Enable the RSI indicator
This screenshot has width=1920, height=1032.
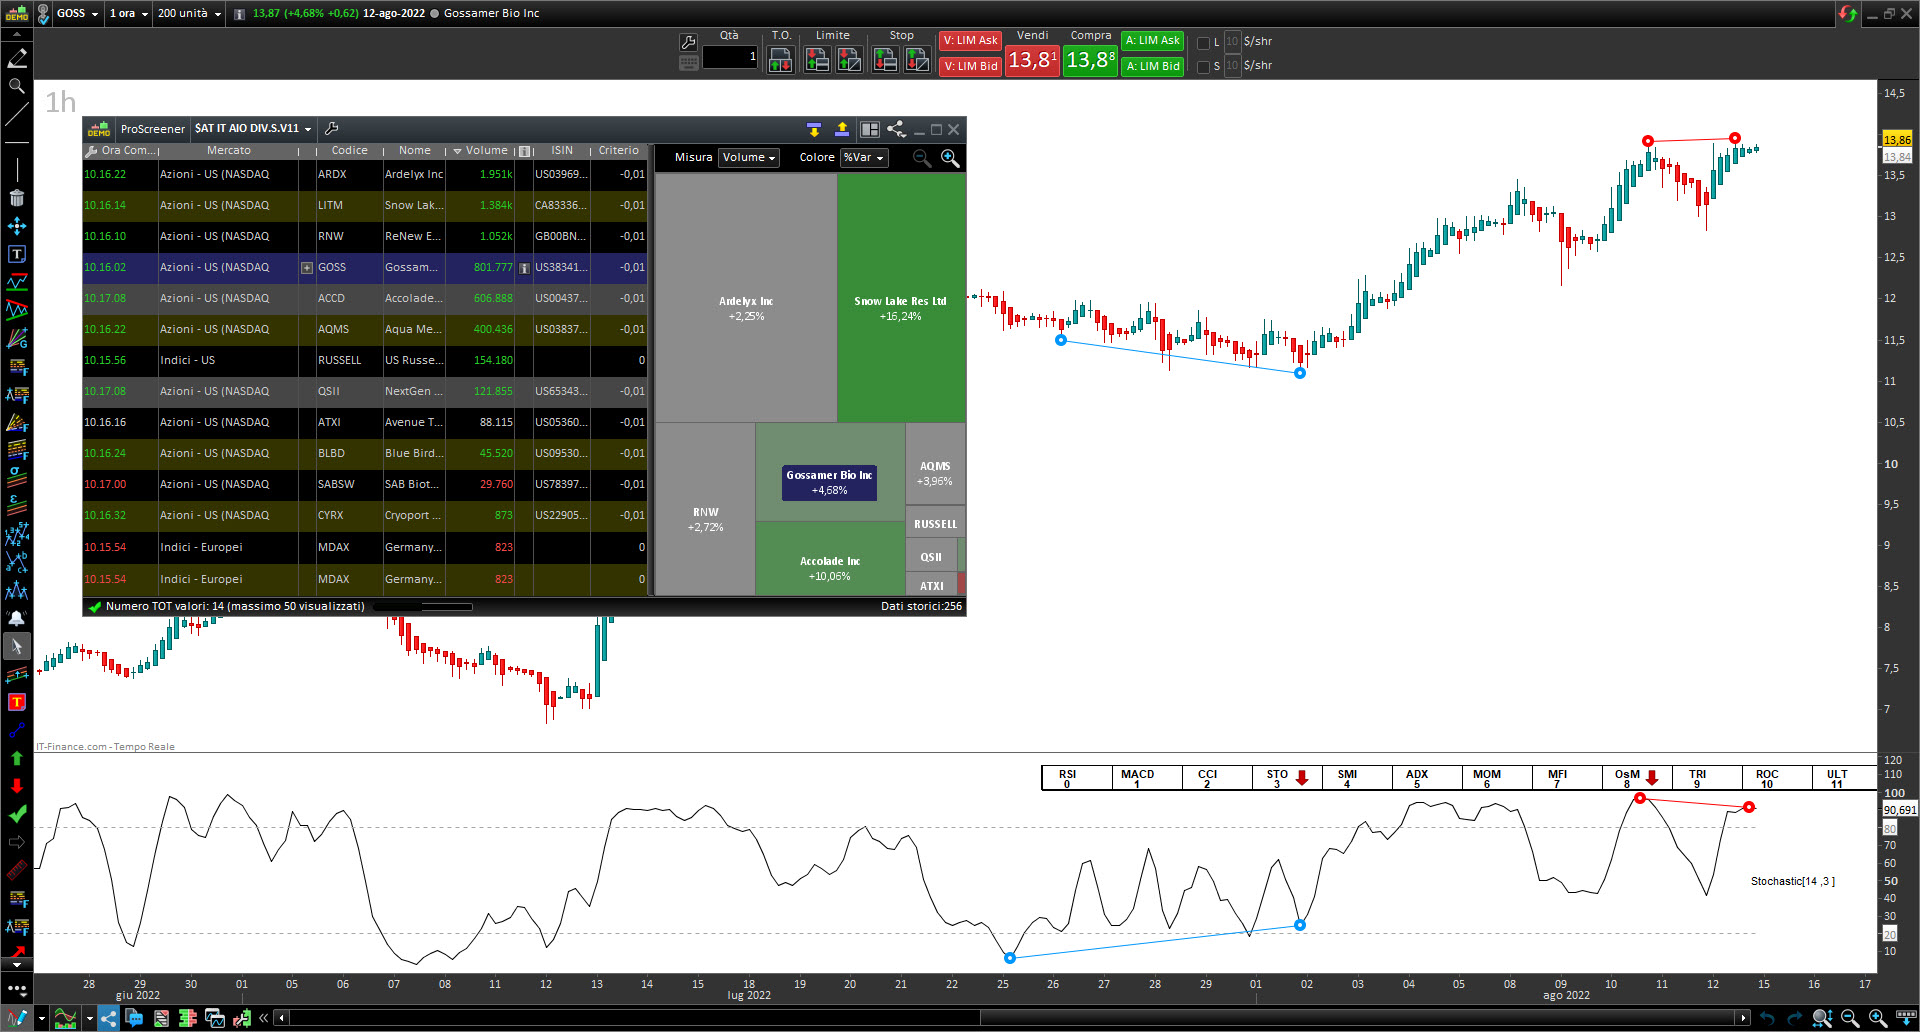tap(1077, 778)
